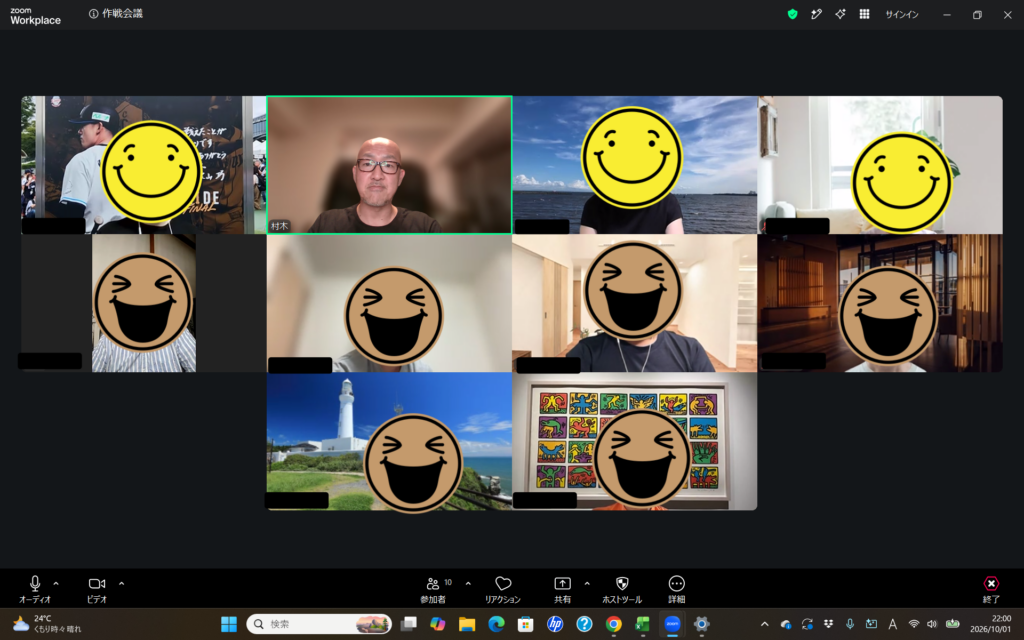Click the 終了 end meeting button
The image size is (1024, 640).
991,589
